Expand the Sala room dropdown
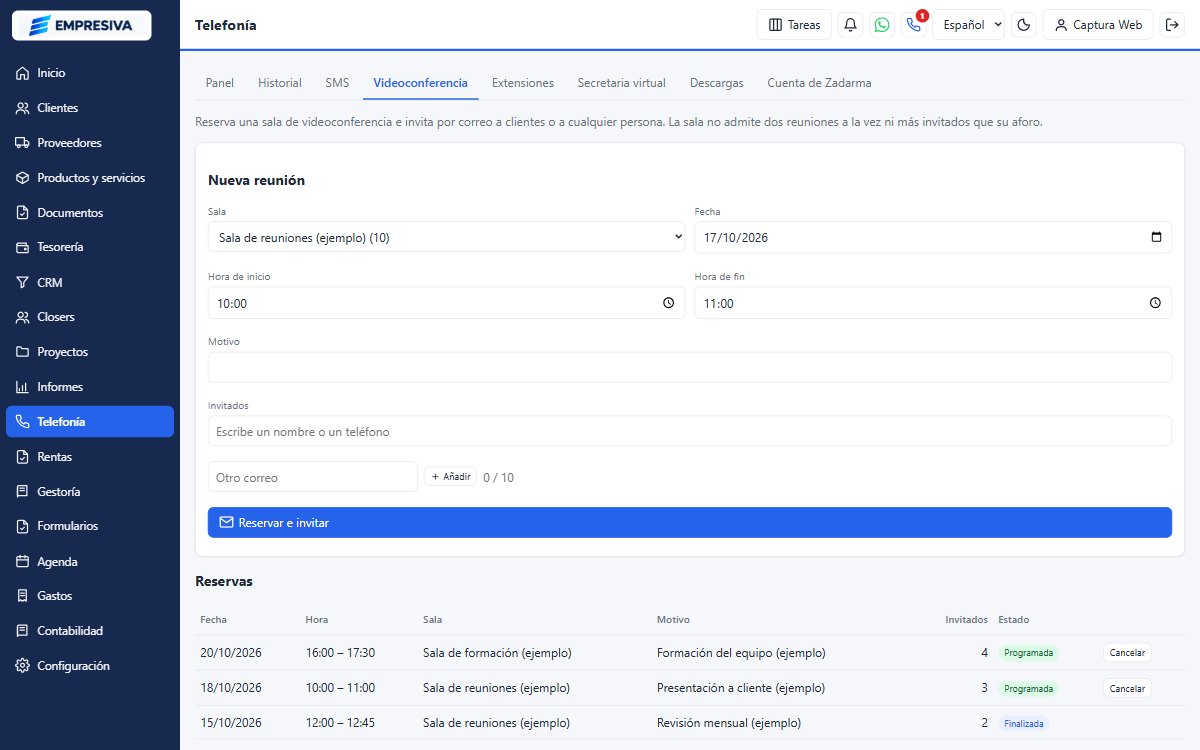 (x=446, y=238)
